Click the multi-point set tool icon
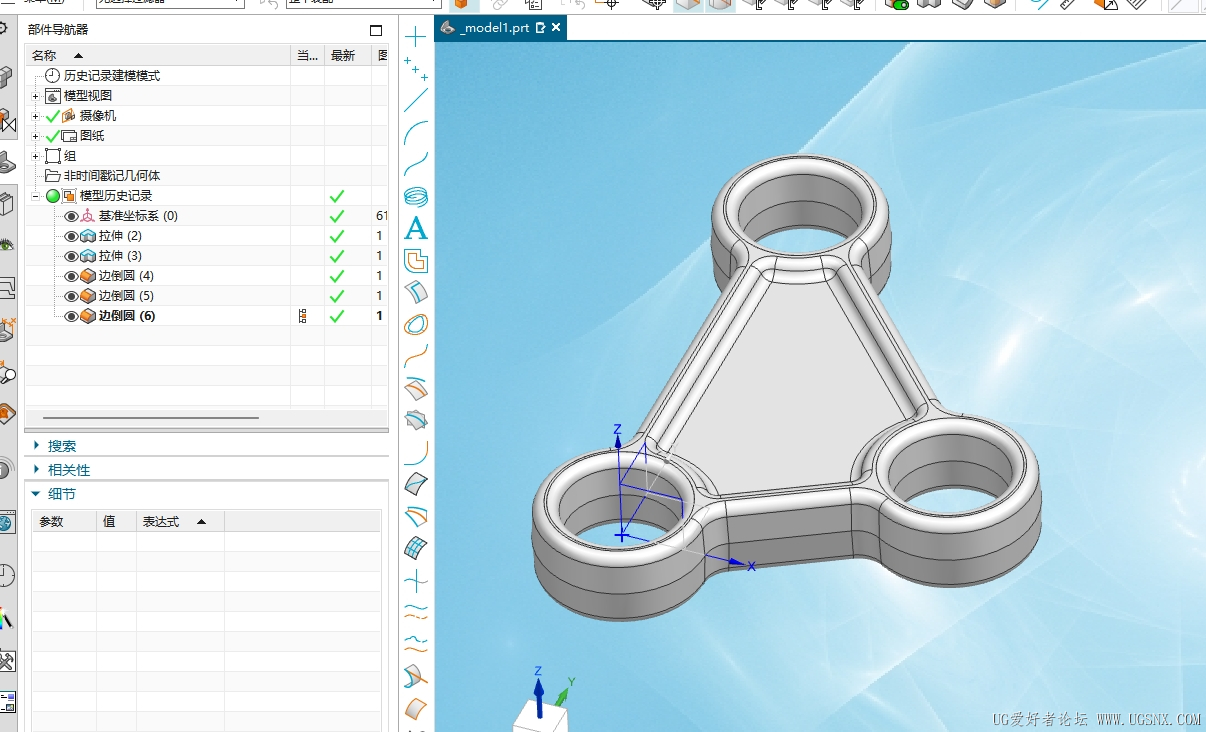 (x=416, y=68)
